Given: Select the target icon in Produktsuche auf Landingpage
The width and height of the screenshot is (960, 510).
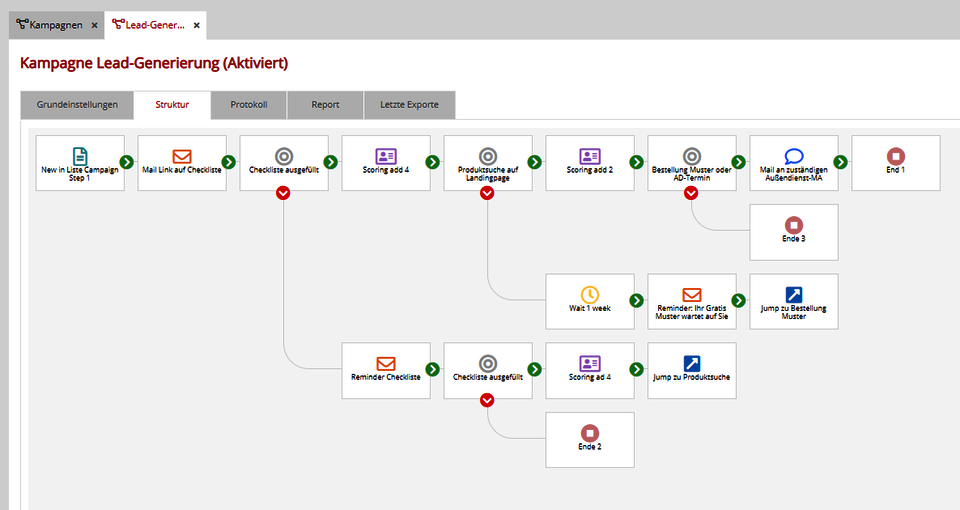Looking at the screenshot, I should coord(488,156).
